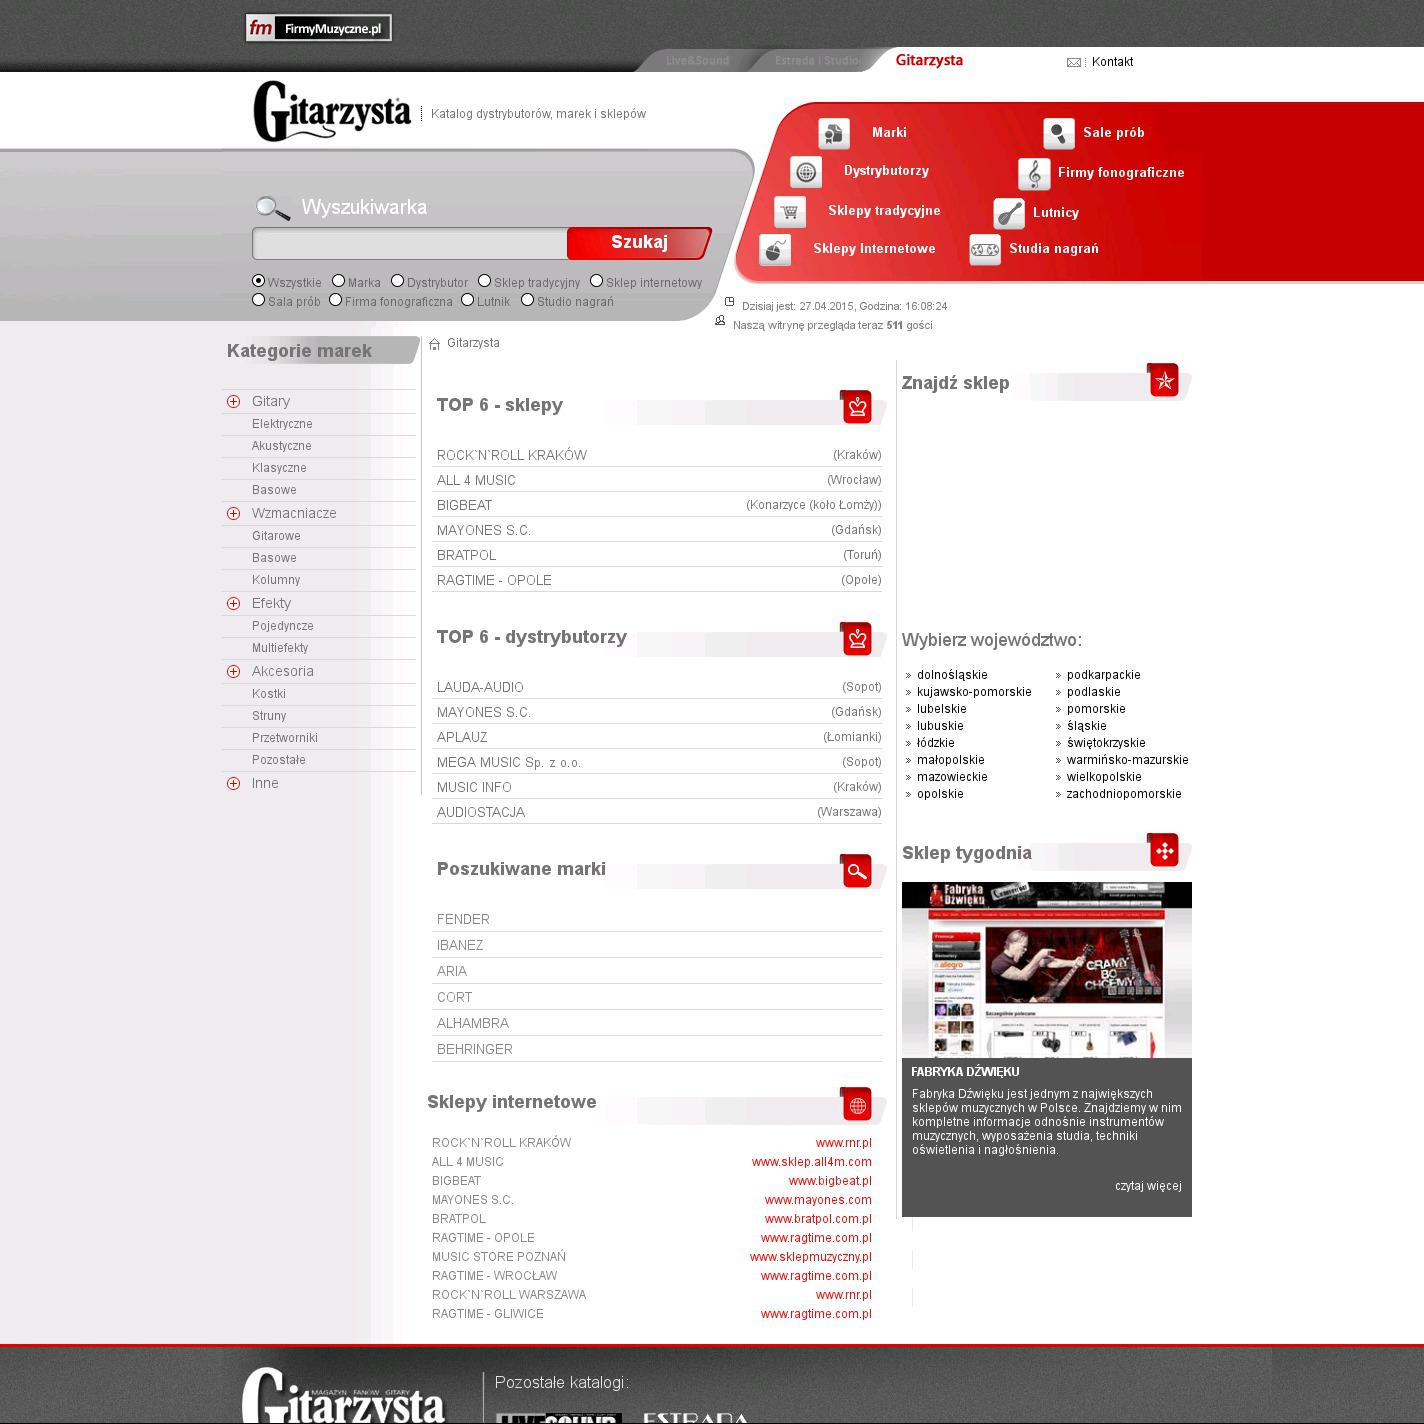Click the FABRYKA DŹWIĘKU shop title
The width and height of the screenshot is (1424, 1424).
pos(965,1072)
